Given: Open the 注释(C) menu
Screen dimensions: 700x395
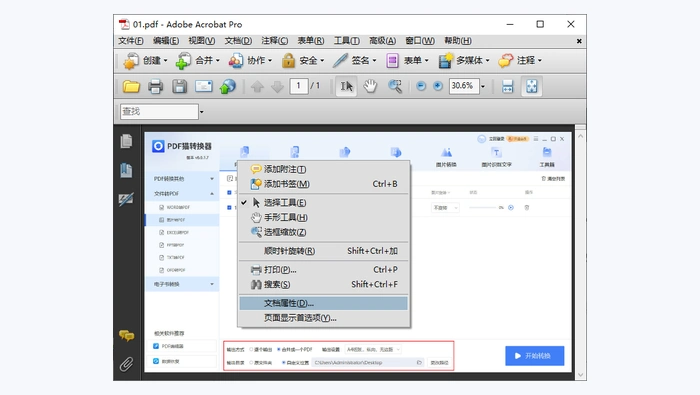Looking at the screenshot, I should tap(275, 41).
